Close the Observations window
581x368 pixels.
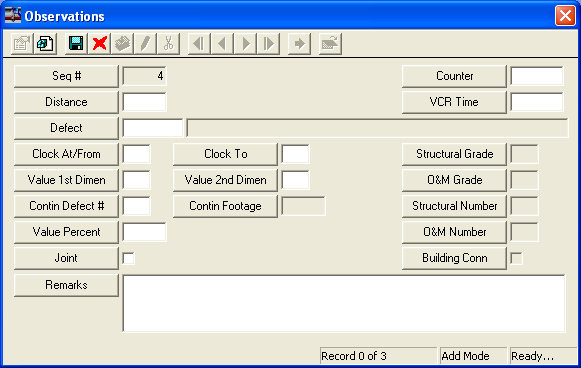tap(565, 16)
